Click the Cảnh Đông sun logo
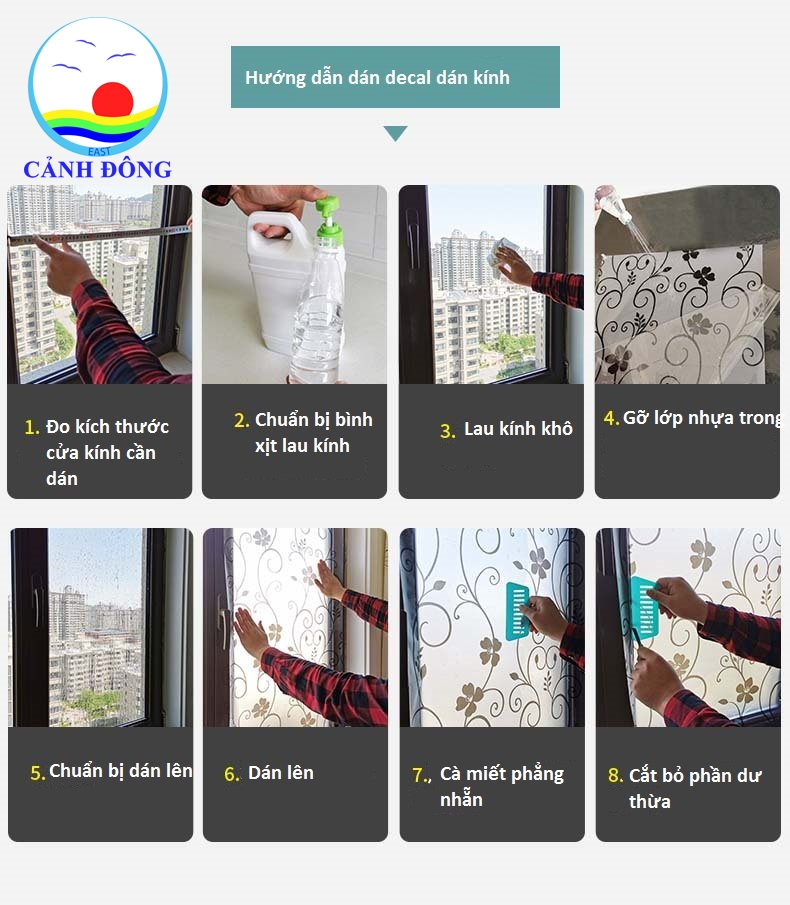Image resolution: width=790 pixels, height=905 pixels. (x=98, y=87)
